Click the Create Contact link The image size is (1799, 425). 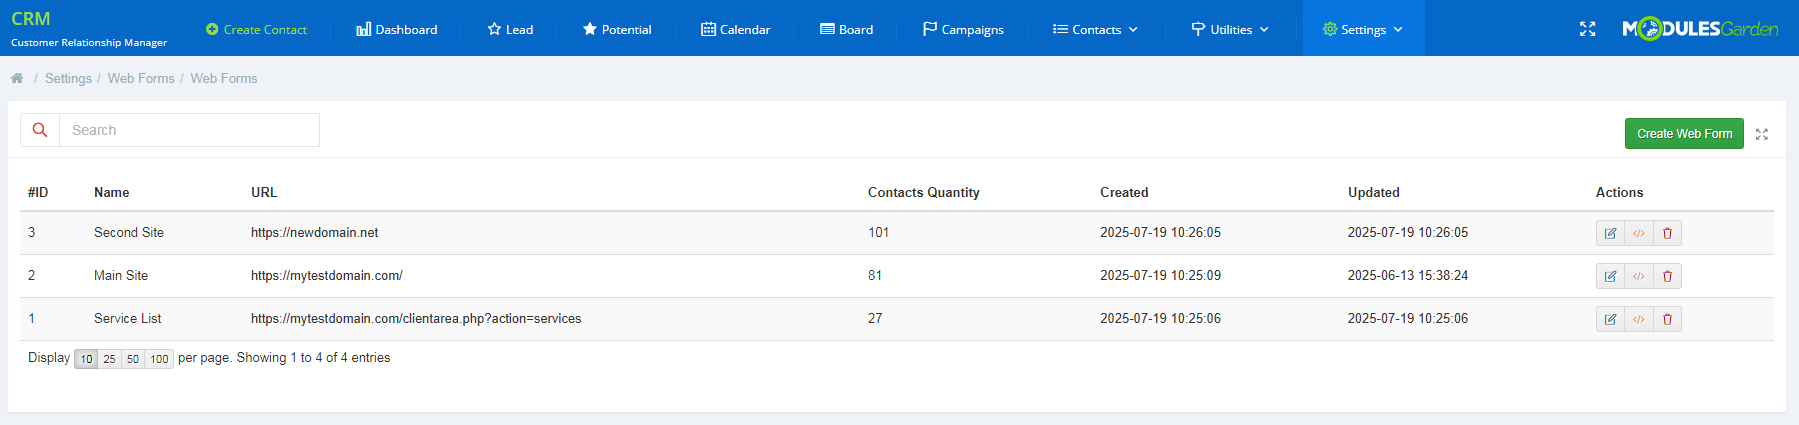pyautogui.click(x=256, y=30)
